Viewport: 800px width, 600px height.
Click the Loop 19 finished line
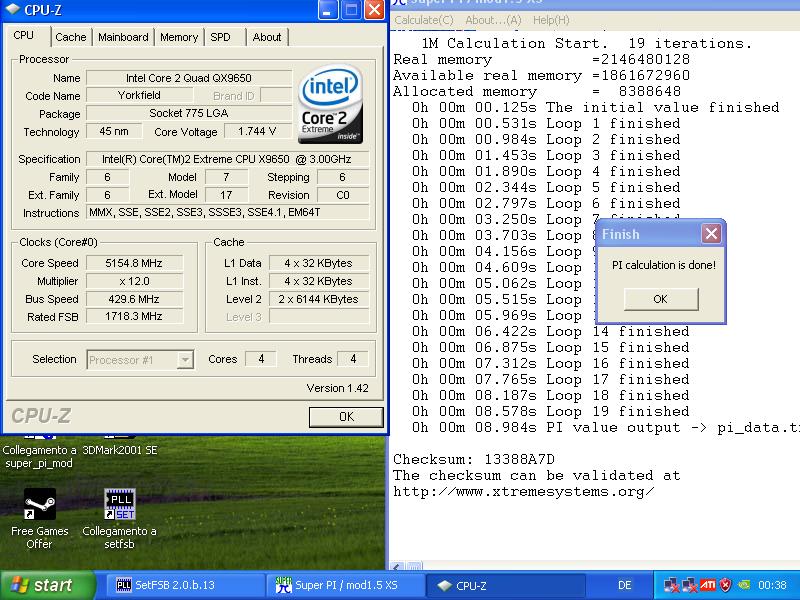(x=551, y=411)
